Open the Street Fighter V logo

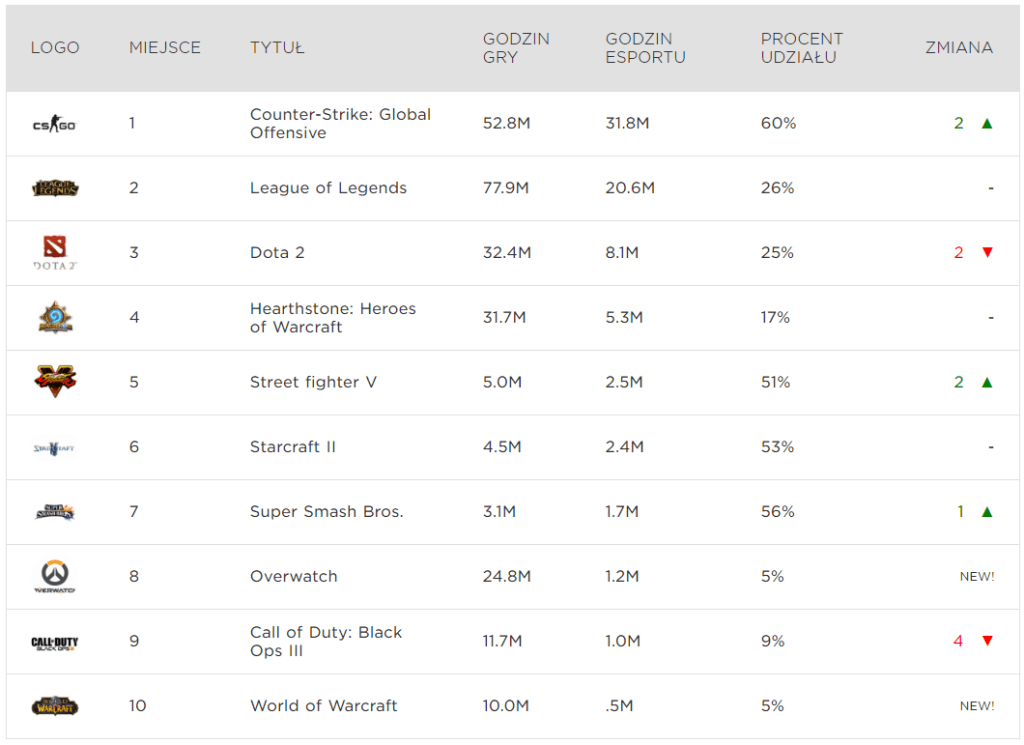click(x=55, y=381)
